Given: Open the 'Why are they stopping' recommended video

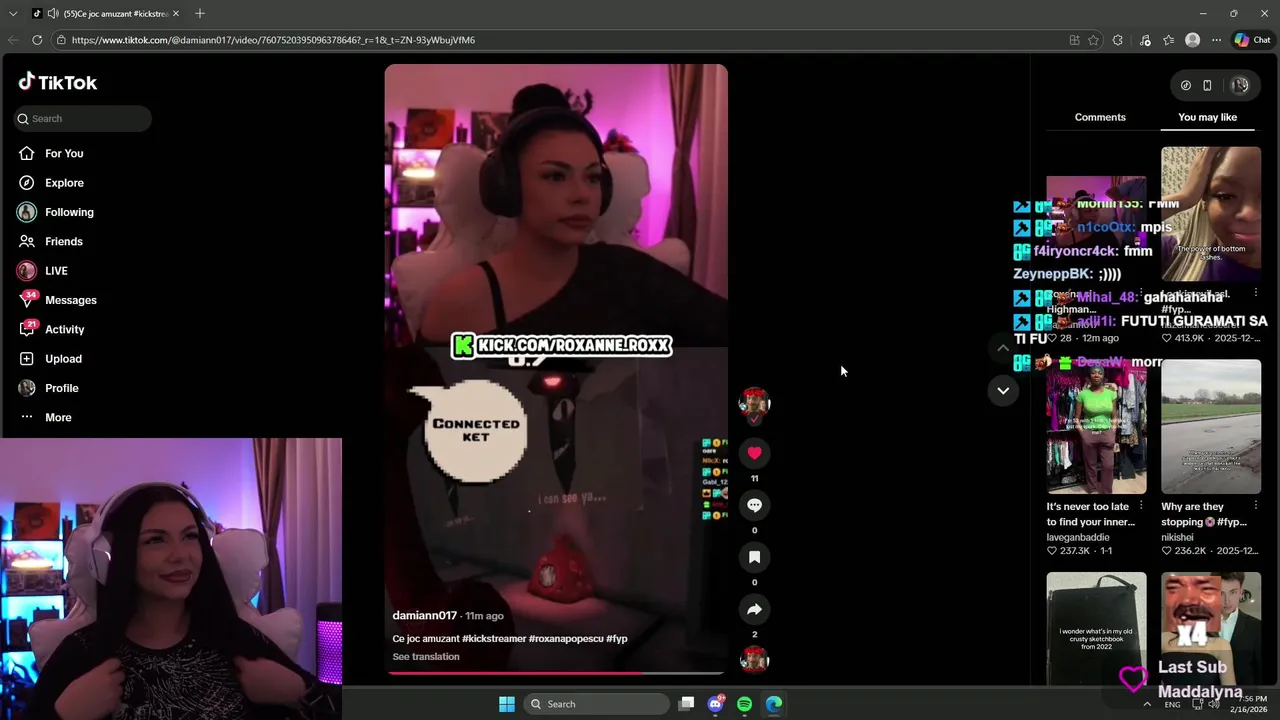Looking at the screenshot, I should [1211, 427].
